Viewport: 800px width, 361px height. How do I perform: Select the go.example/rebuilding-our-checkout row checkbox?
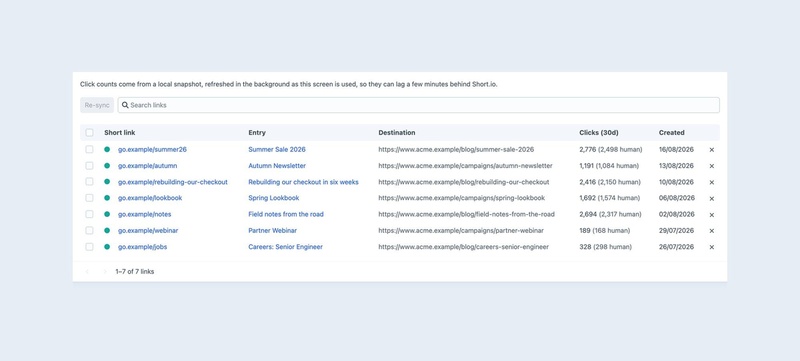pyautogui.click(x=89, y=182)
